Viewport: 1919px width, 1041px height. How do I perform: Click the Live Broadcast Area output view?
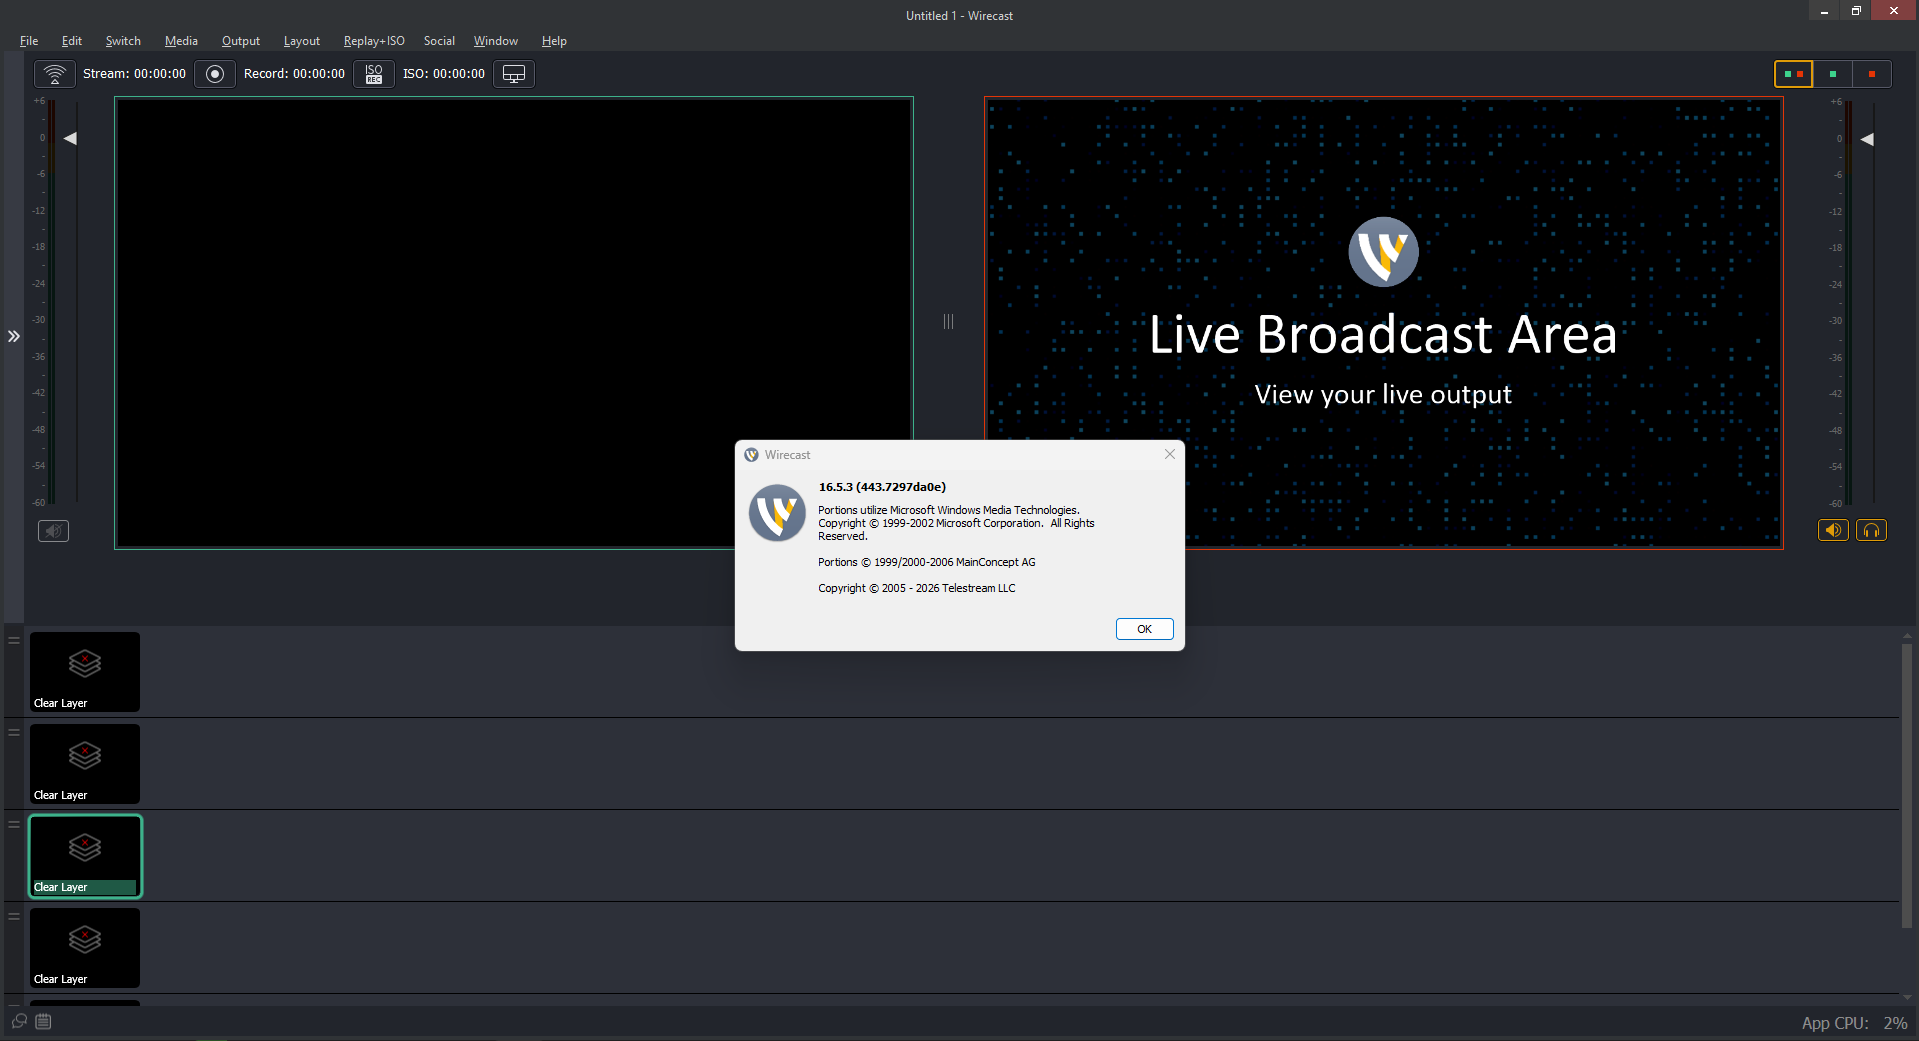1383,322
